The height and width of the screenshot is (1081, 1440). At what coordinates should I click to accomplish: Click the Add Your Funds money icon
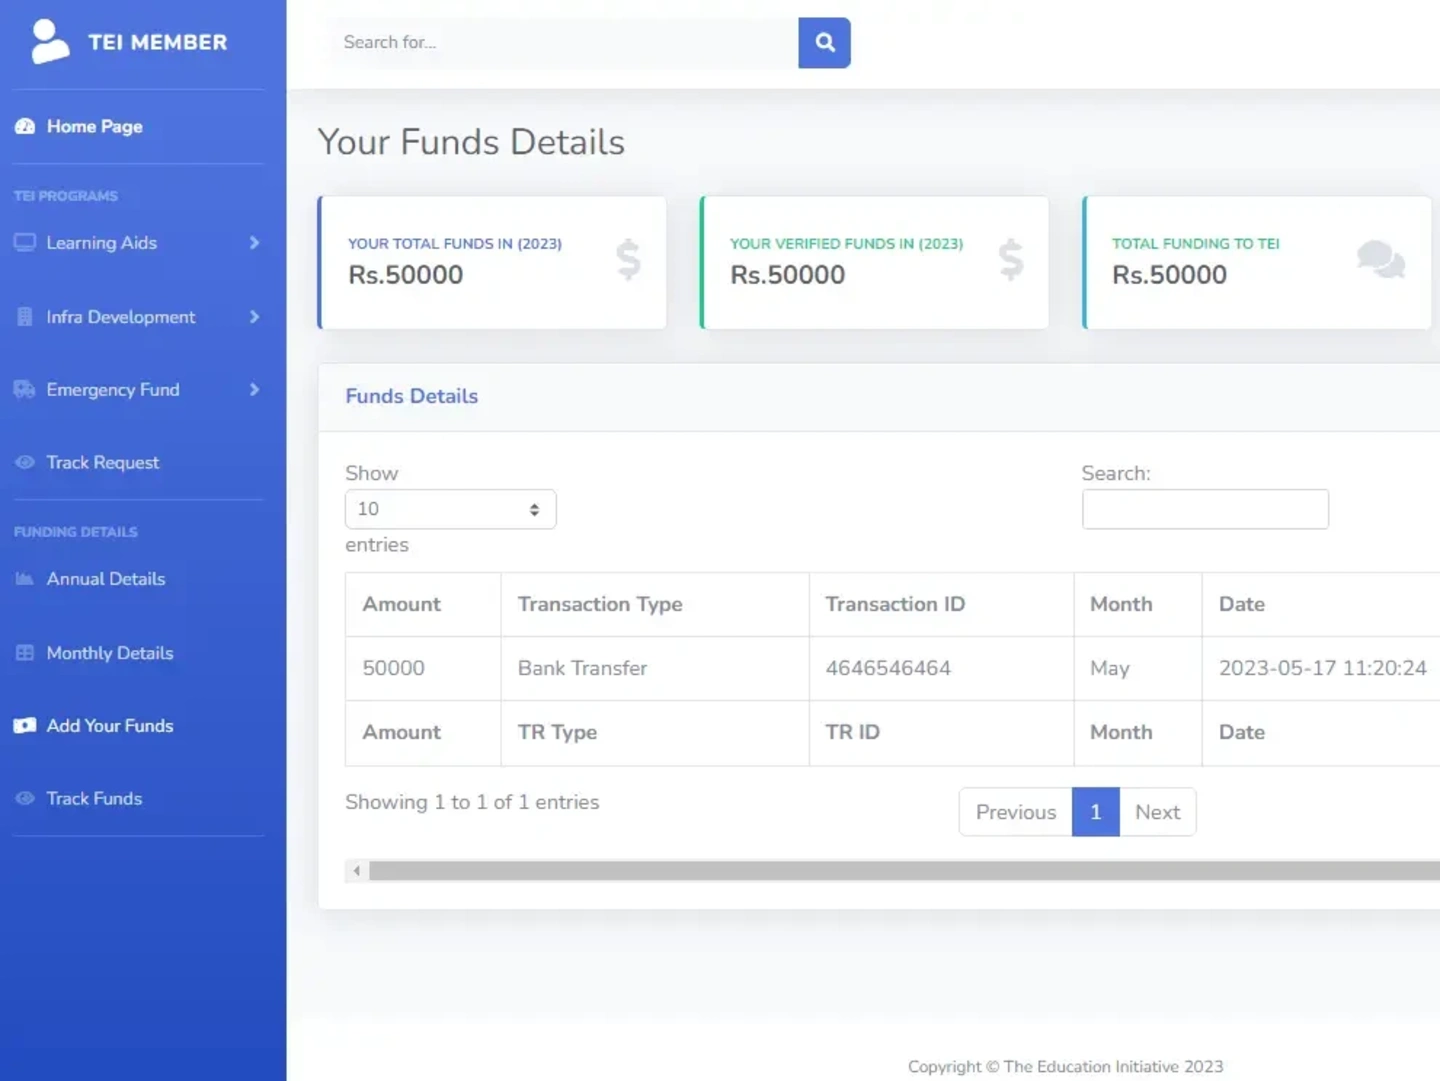click(x=25, y=726)
